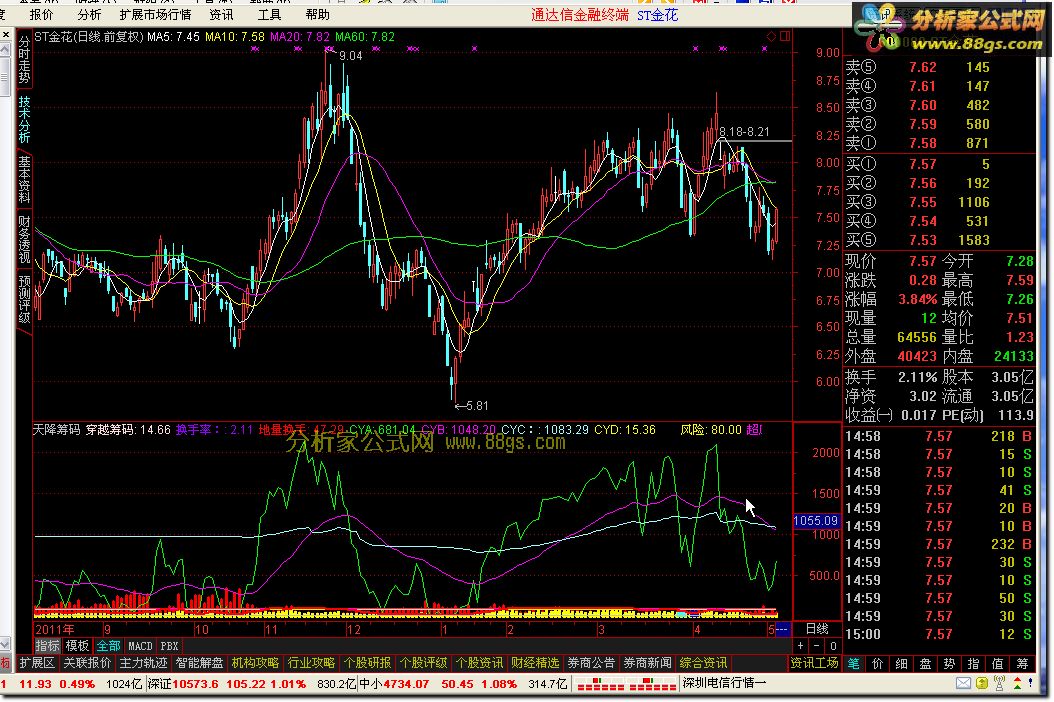This screenshot has width=1054, height=702.
Task: Select the 势 trend tab
Action: tap(949, 664)
